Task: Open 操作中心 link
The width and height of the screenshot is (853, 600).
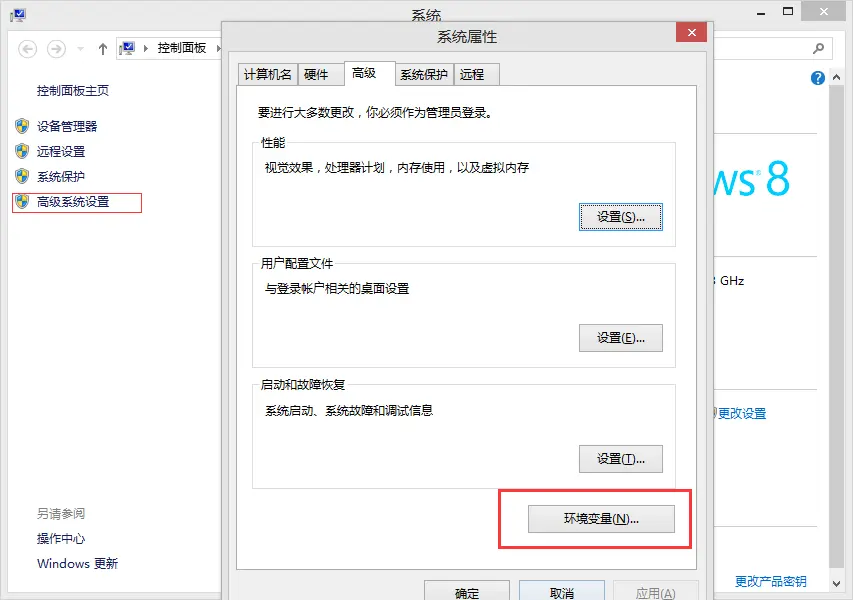Action: pyautogui.click(x=61, y=539)
